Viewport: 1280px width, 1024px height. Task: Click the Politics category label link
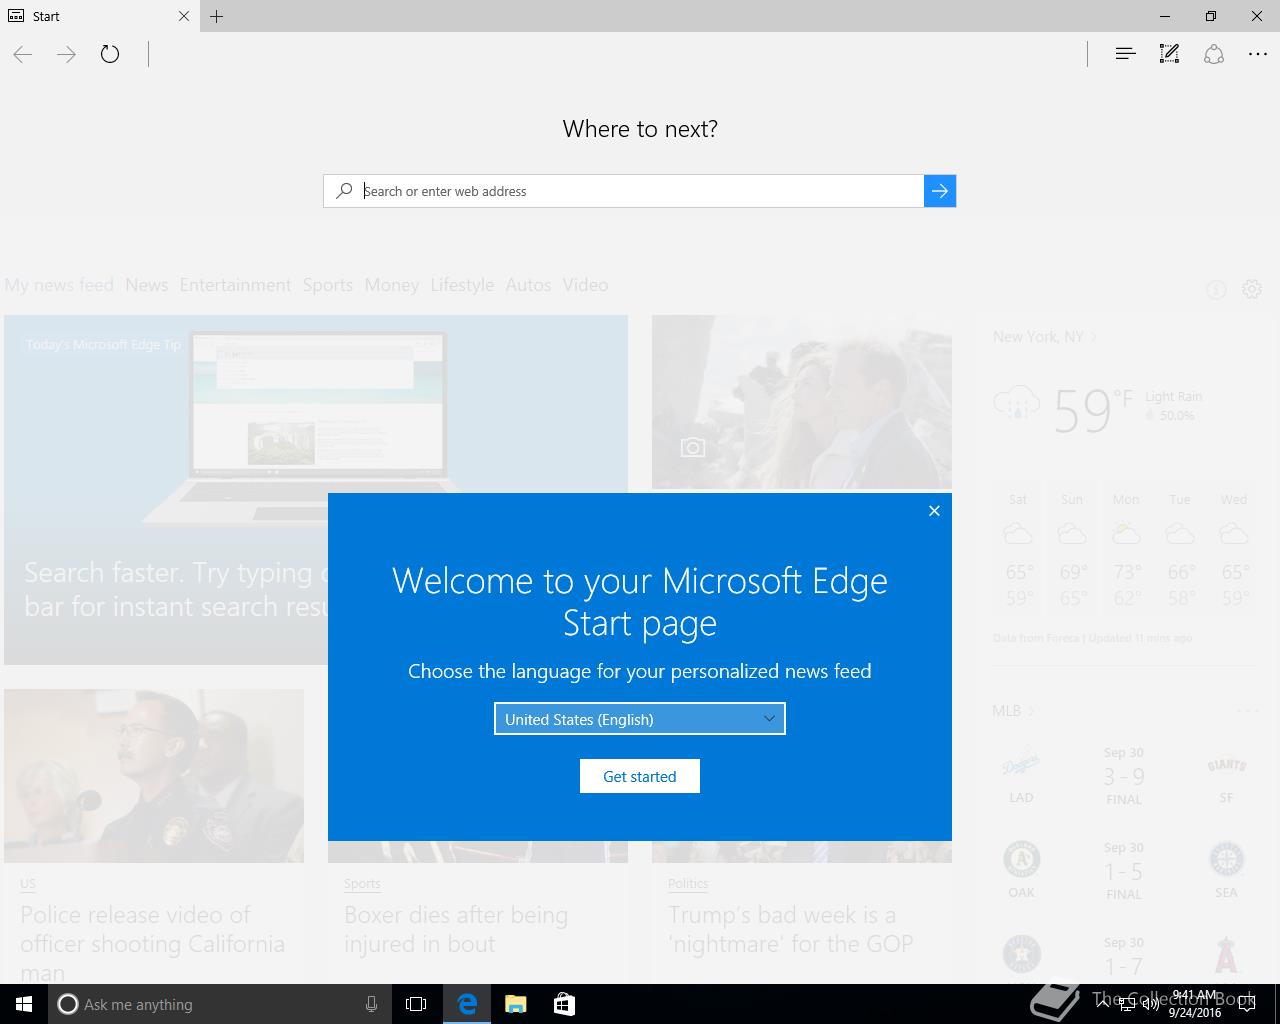688,884
